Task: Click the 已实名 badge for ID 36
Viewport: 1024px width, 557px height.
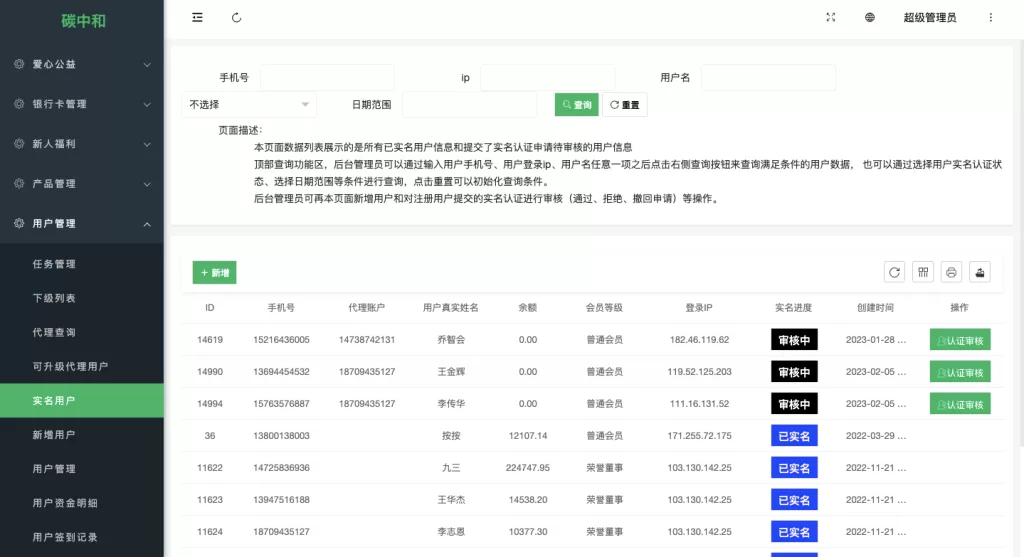Action: (x=794, y=436)
